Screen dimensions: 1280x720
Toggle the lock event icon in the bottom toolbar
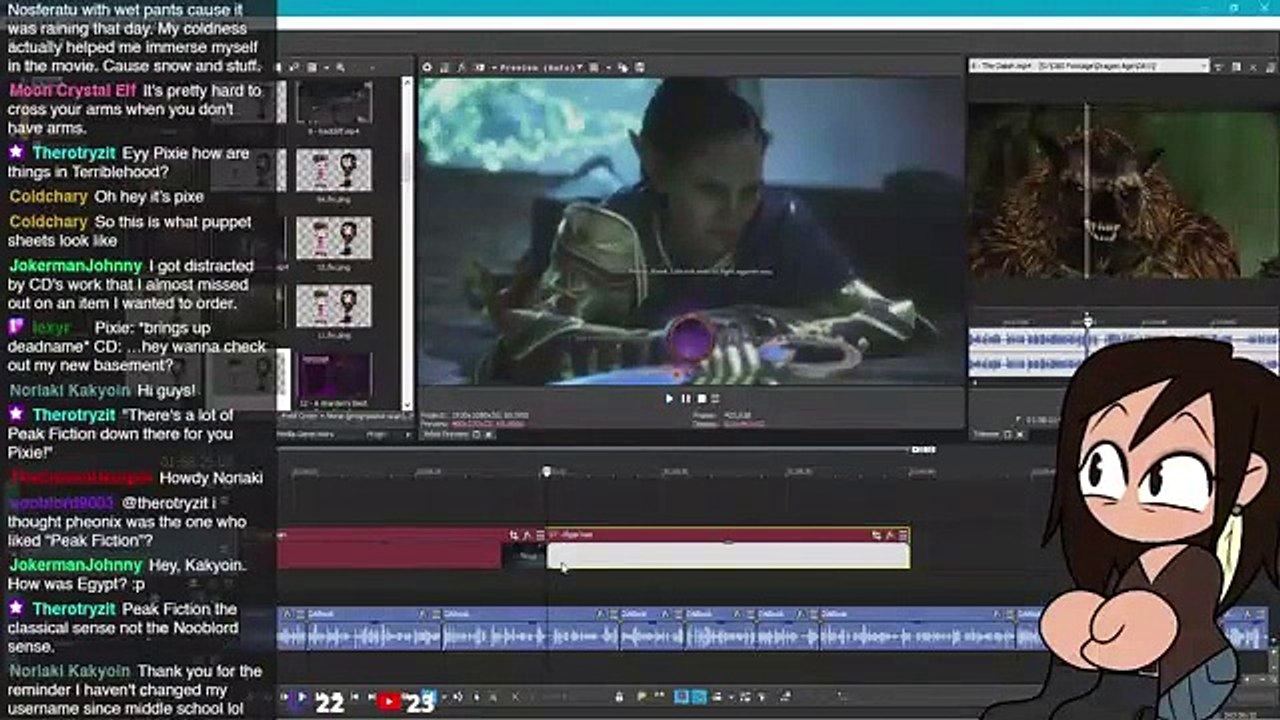[619, 697]
